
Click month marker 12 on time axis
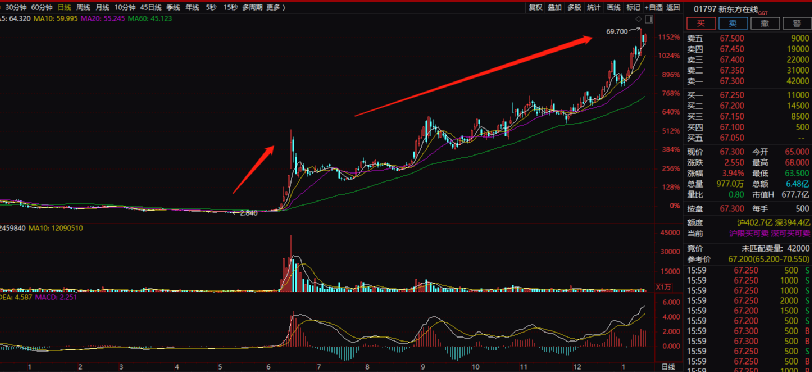[576, 367]
